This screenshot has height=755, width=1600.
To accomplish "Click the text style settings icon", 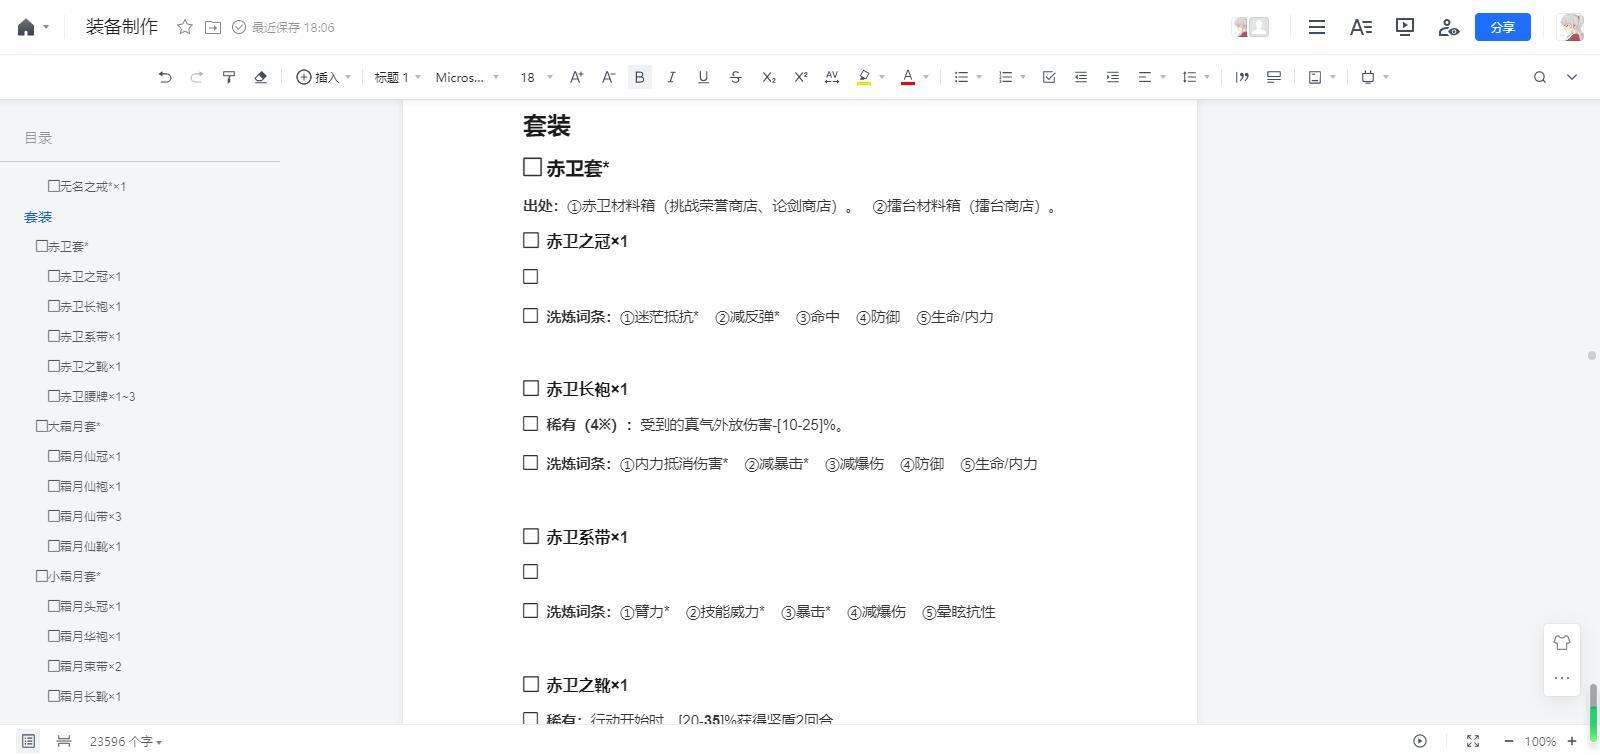I will [1361, 28].
